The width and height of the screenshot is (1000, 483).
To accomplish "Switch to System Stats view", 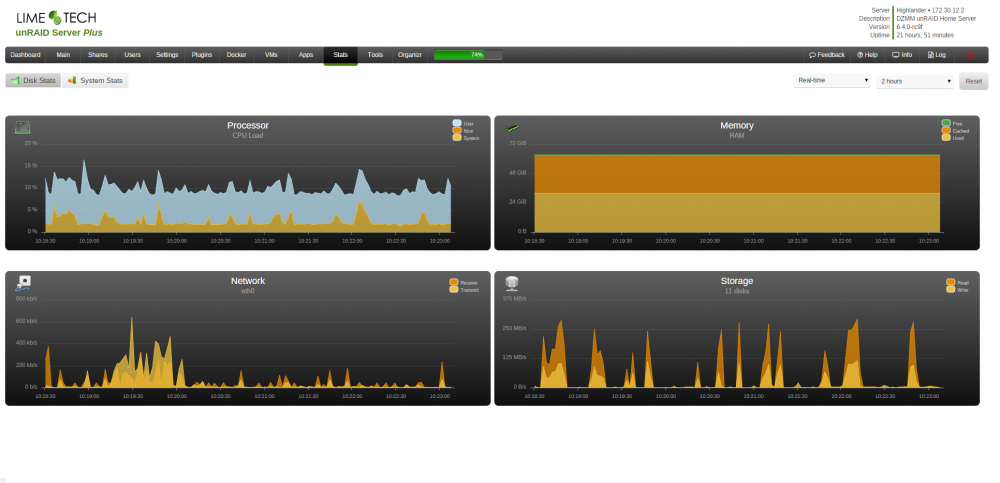I will click(x=95, y=80).
